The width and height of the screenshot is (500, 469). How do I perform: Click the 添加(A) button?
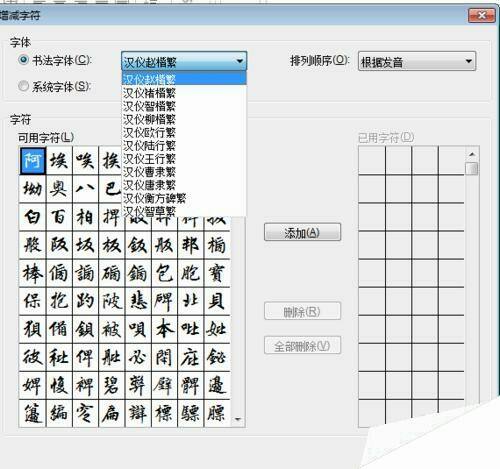(x=302, y=232)
